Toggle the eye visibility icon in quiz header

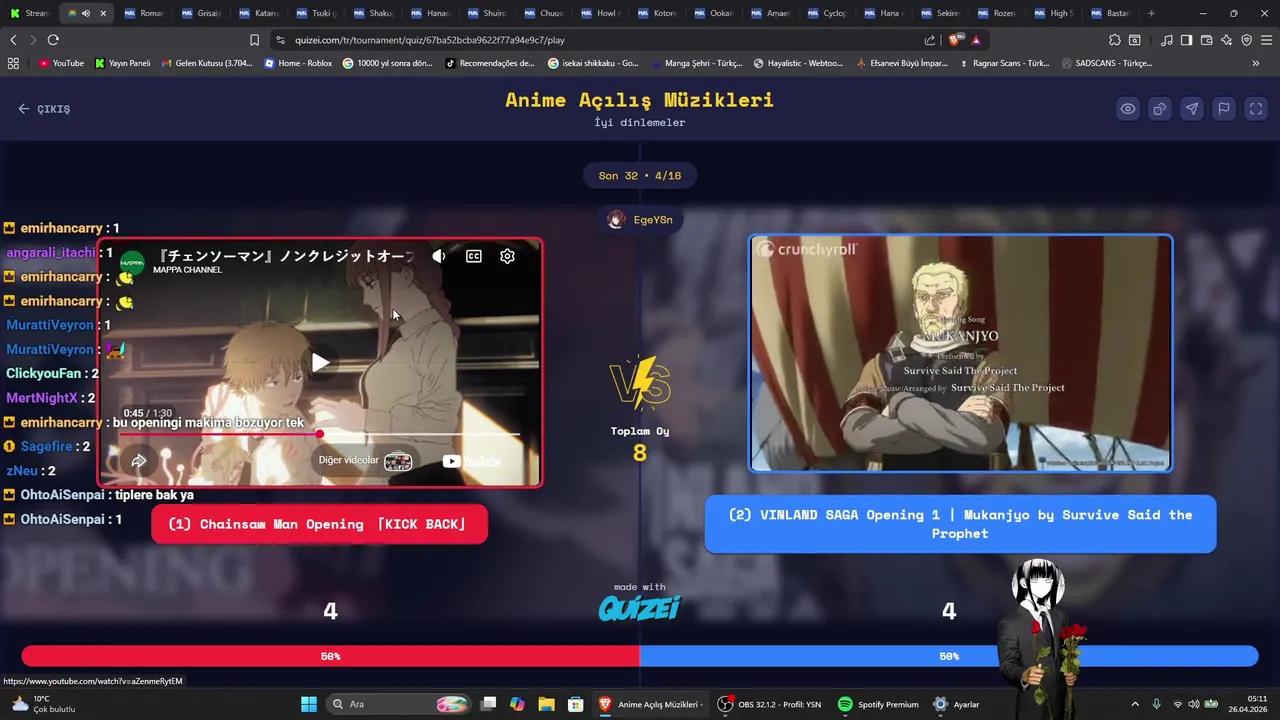[x=1127, y=109]
